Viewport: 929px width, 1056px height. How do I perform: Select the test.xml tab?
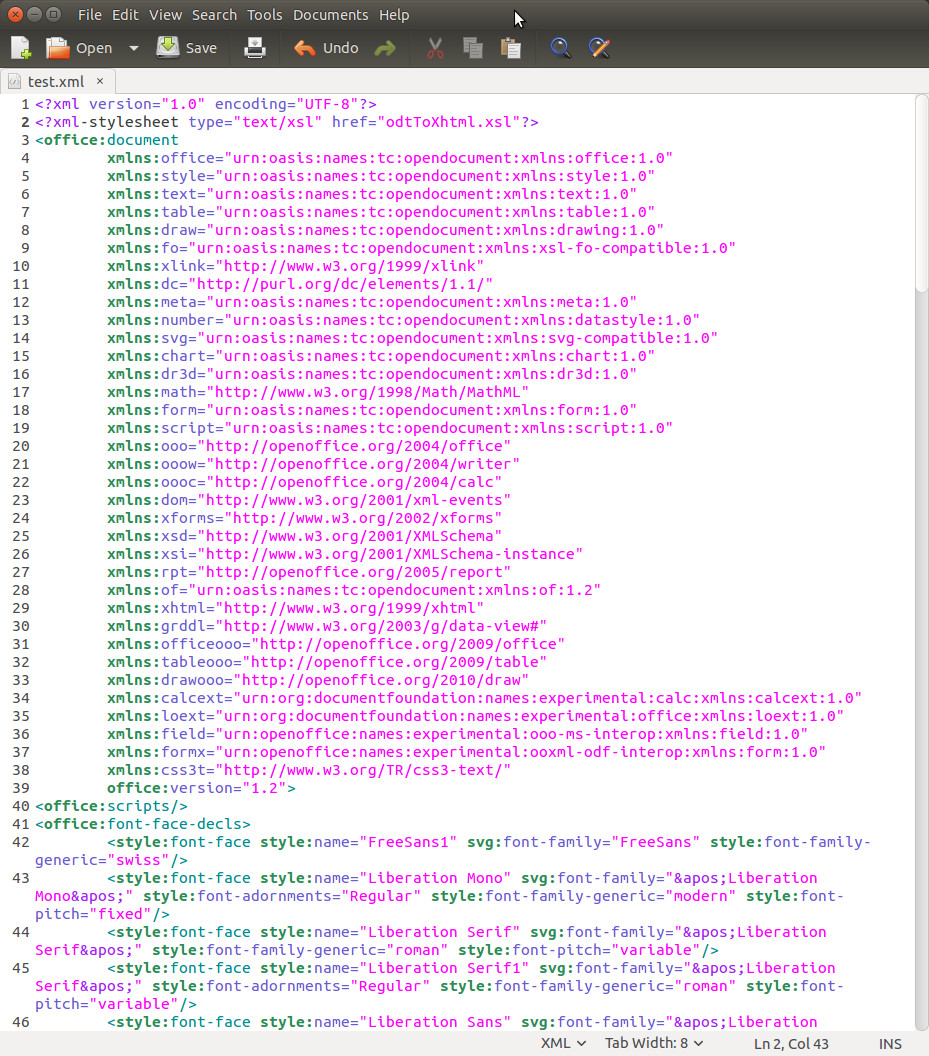(55, 81)
